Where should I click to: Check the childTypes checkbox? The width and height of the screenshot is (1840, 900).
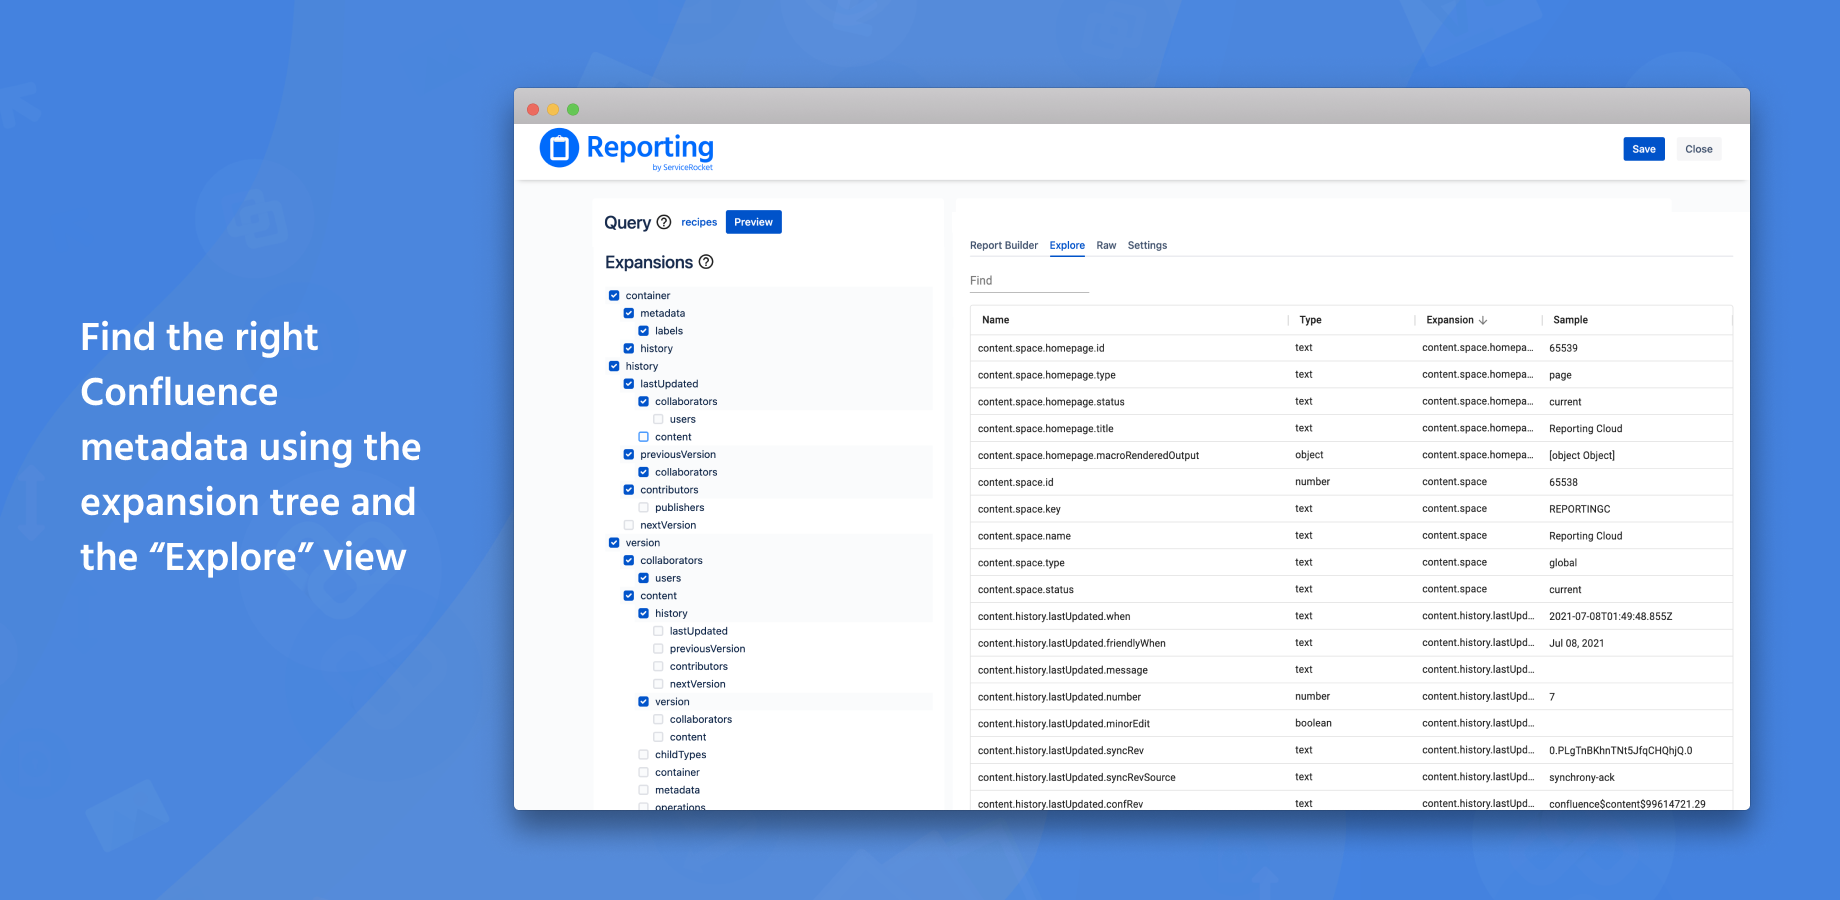click(x=644, y=755)
